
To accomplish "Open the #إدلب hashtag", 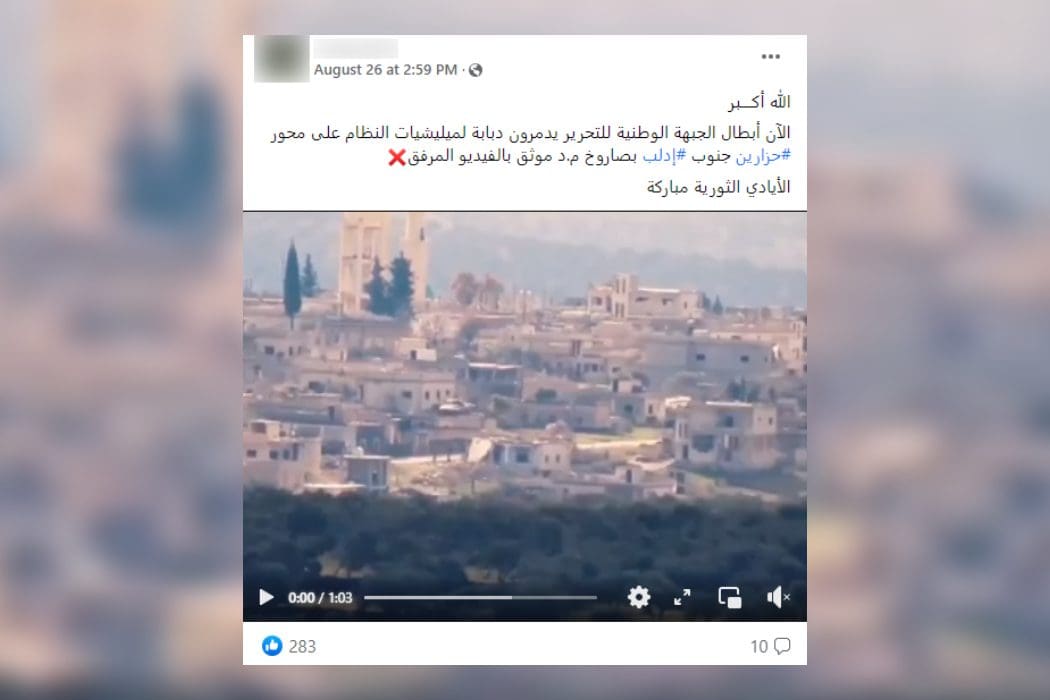I will pos(664,156).
